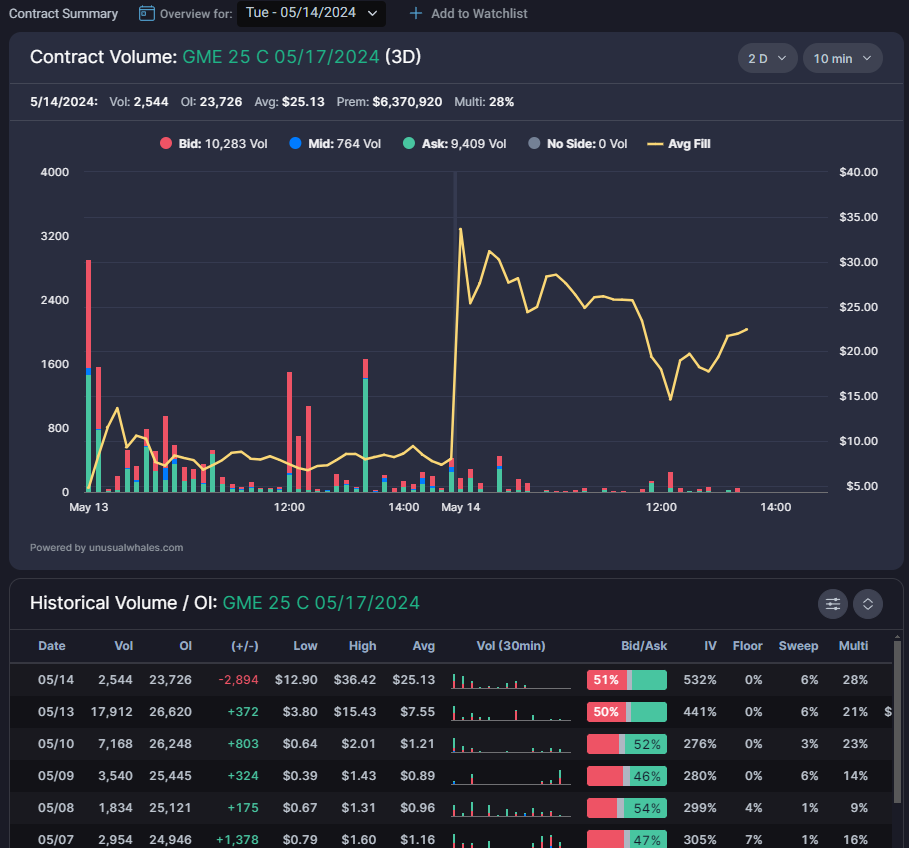Click the Powered by unusualwhales.com link
909x848 pixels.
pos(107,548)
